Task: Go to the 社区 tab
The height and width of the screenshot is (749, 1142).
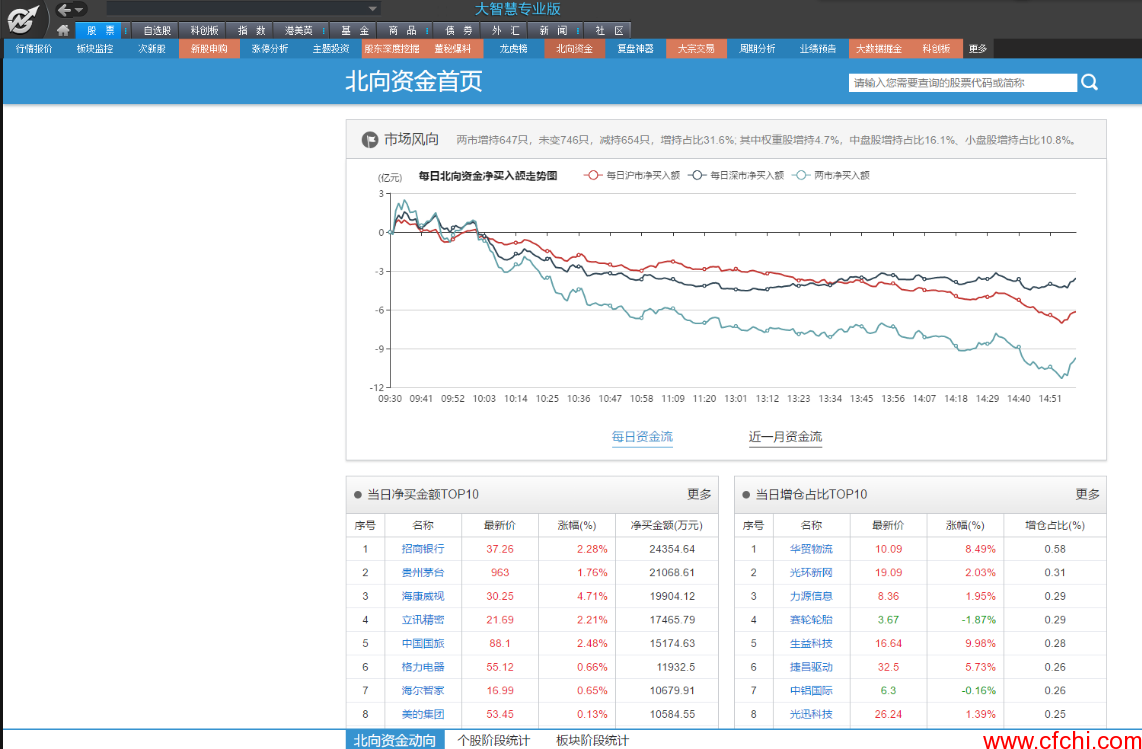Action: point(609,31)
